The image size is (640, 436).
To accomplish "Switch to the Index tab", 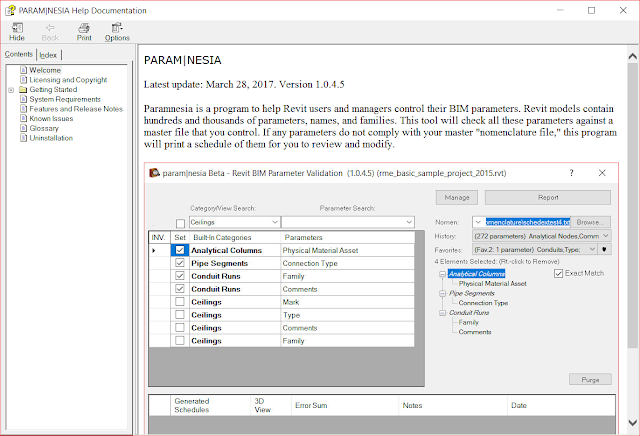I will 48,55.
